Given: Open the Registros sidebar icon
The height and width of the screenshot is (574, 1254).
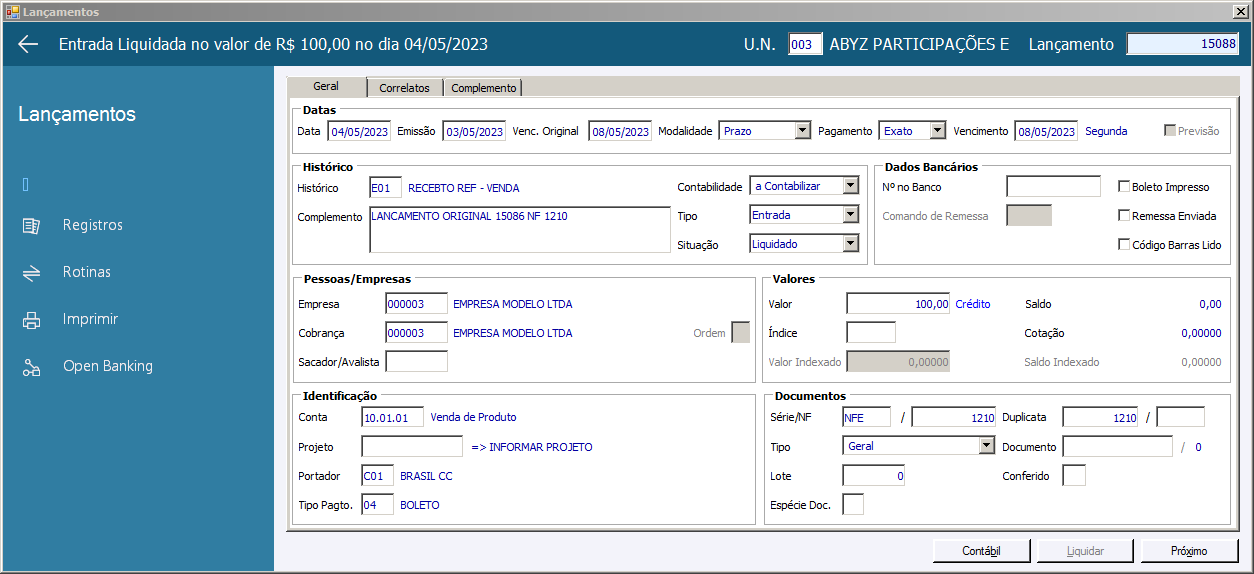Looking at the screenshot, I should [31, 226].
